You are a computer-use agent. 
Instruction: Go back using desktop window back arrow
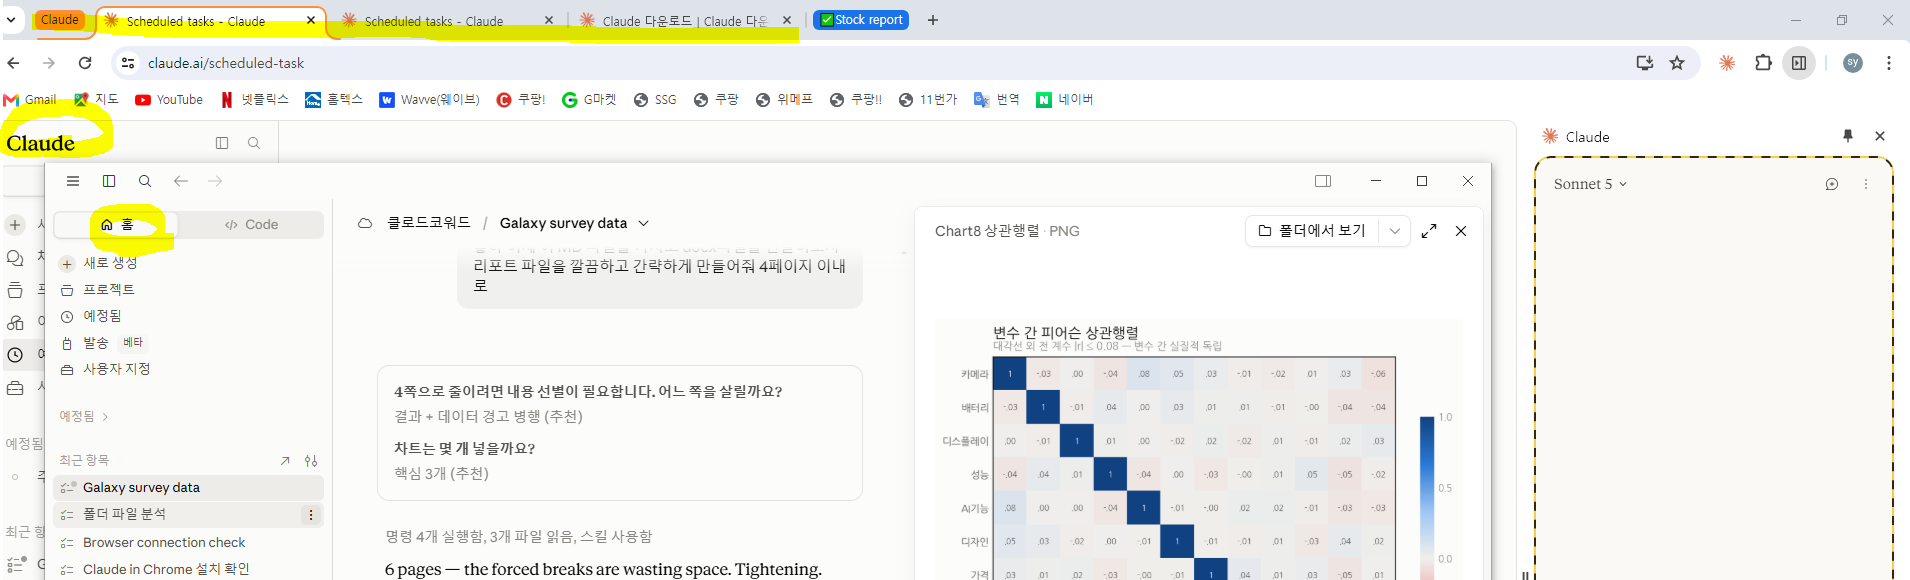click(181, 181)
